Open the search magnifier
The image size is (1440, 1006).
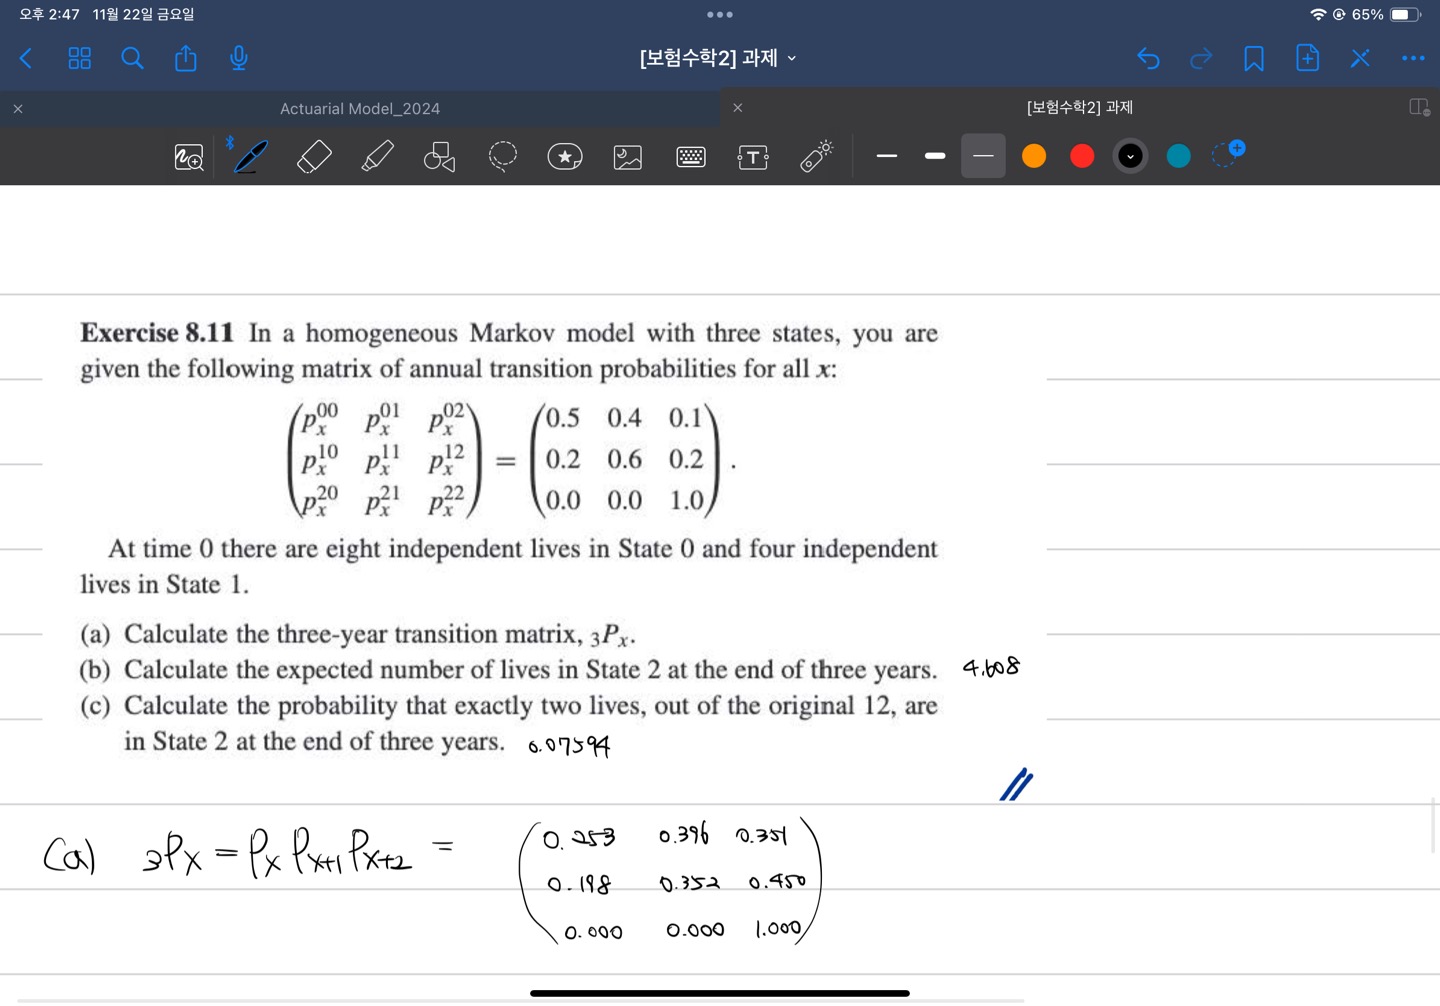(x=132, y=59)
